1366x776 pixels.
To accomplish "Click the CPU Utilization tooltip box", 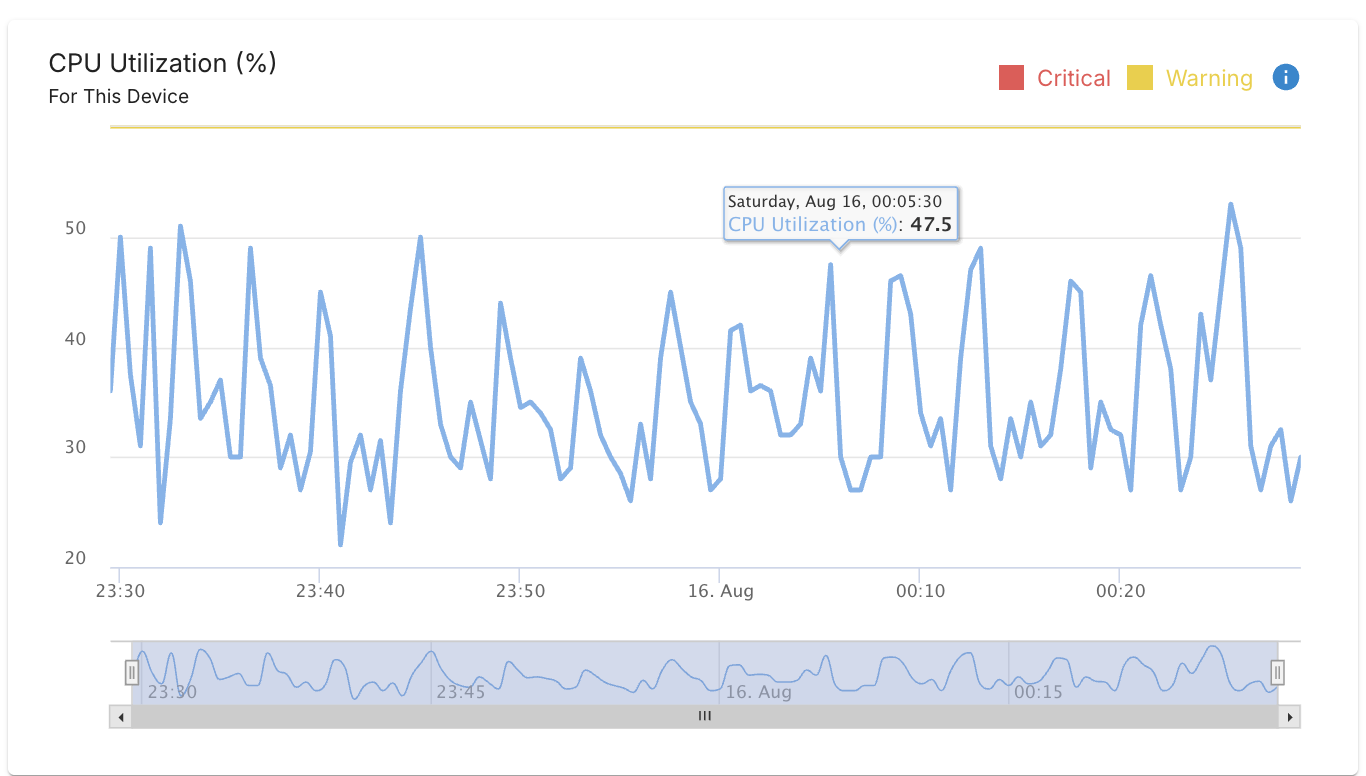I will 838,213.
